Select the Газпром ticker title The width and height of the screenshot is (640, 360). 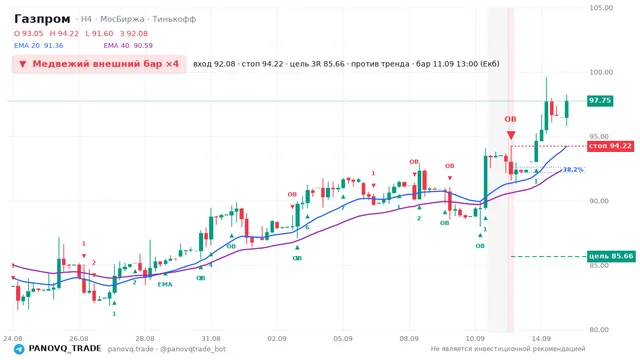[x=42, y=19]
